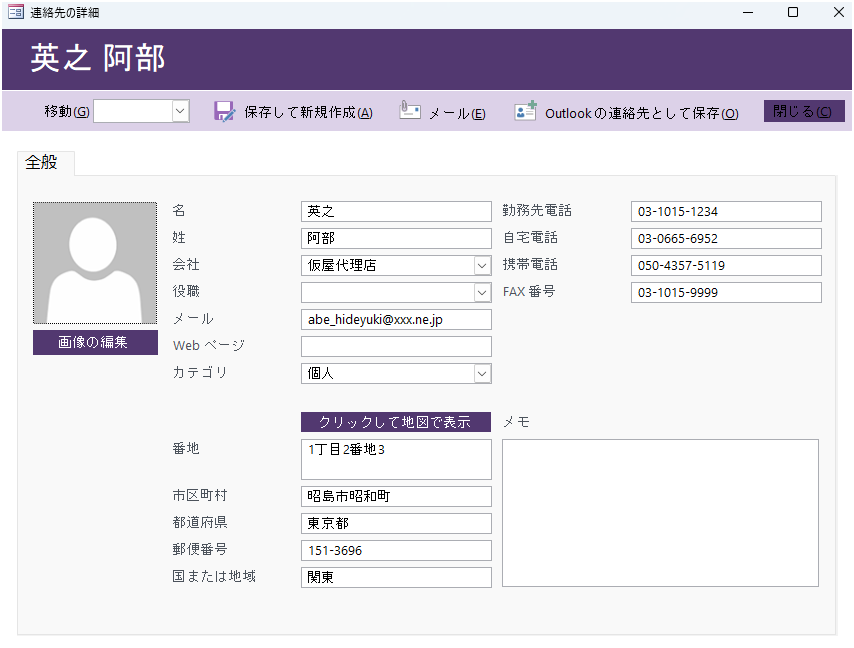This screenshot has height=648, width=854.
Task: Click the Web ページ input field
Action: coord(396,346)
